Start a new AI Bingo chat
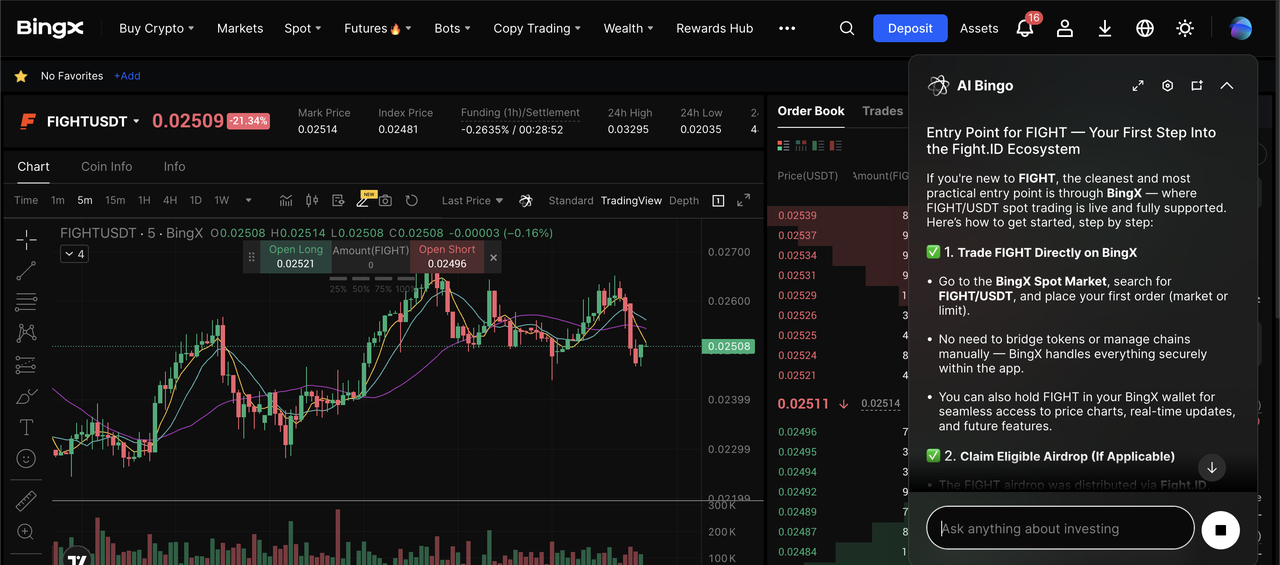Viewport: 1280px width, 565px height. pos(1197,86)
